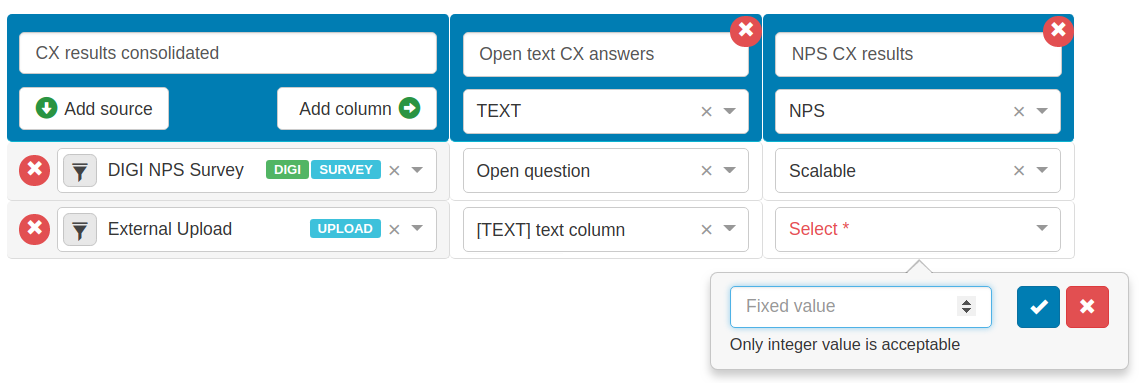Open filter for DIGI NPS Survey source

click(x=80, y=171)
